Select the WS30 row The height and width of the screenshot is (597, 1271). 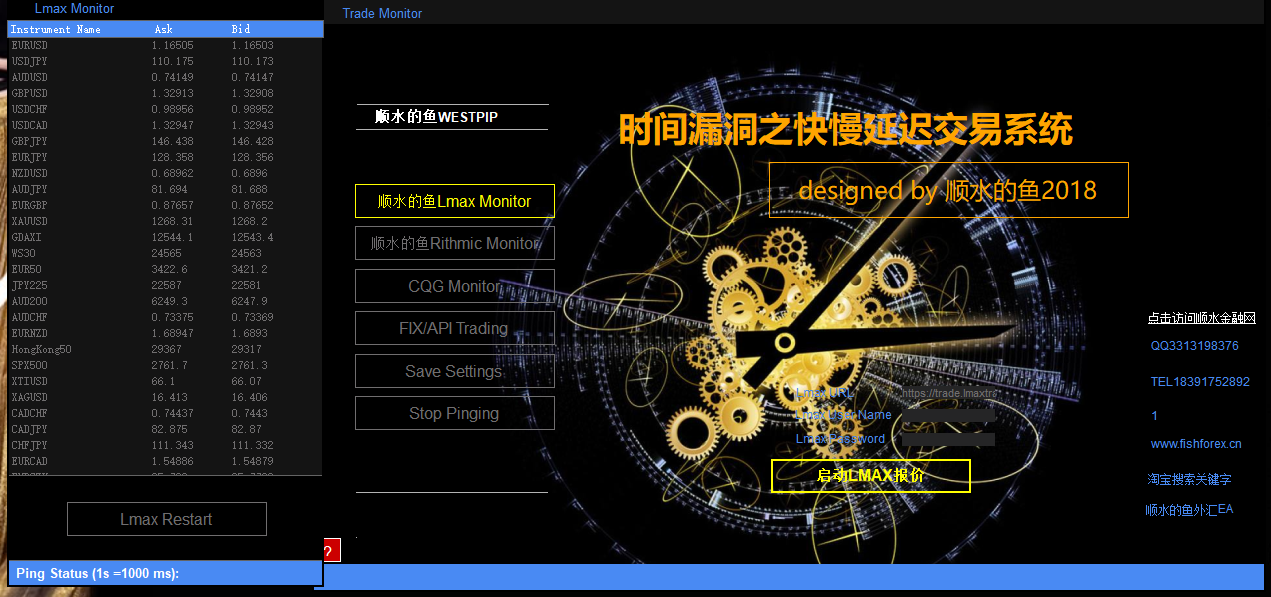[x=165, y=253]
